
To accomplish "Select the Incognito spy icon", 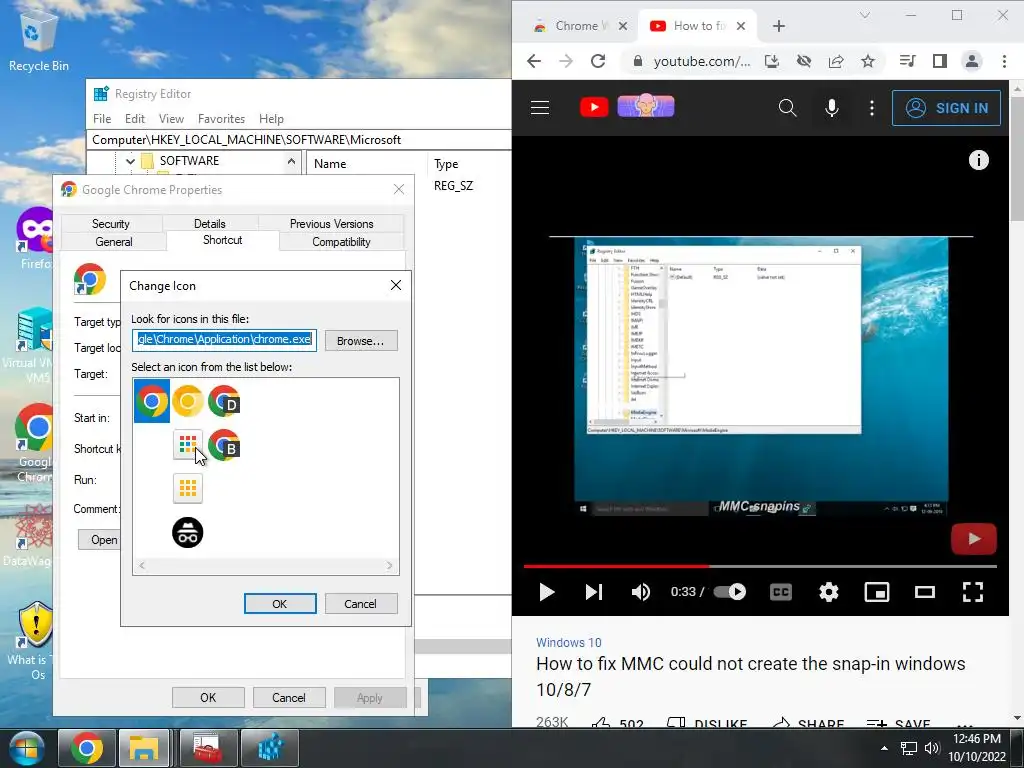I will tap(187, 532).
